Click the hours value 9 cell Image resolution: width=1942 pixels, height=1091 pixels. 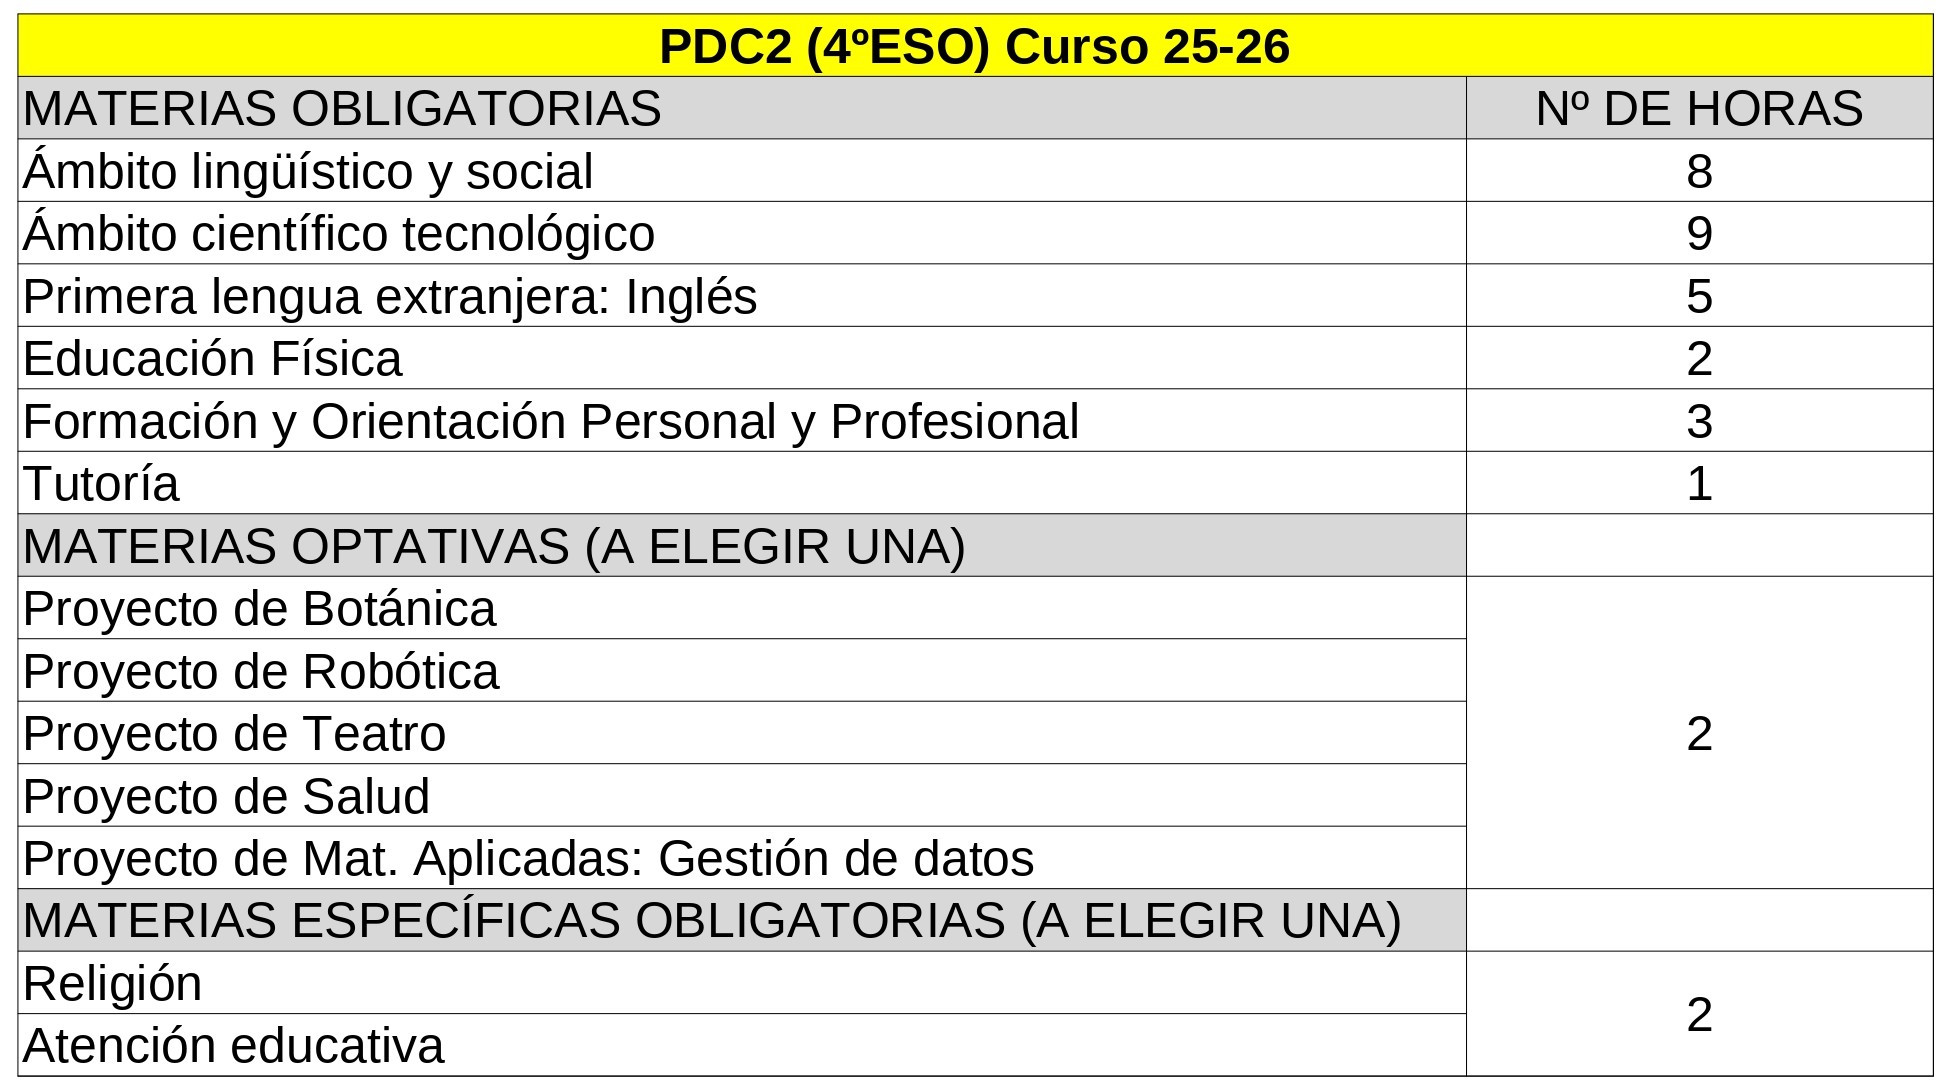tap(1699, 233)
